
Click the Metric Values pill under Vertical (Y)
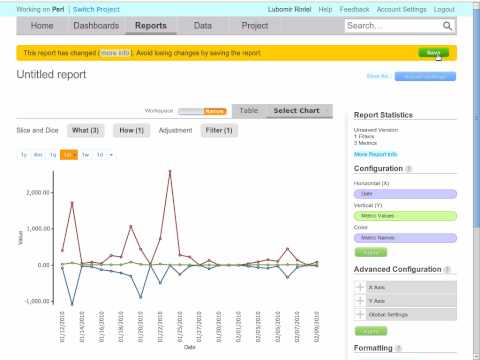pyautogui.click(x=405, y=216)
